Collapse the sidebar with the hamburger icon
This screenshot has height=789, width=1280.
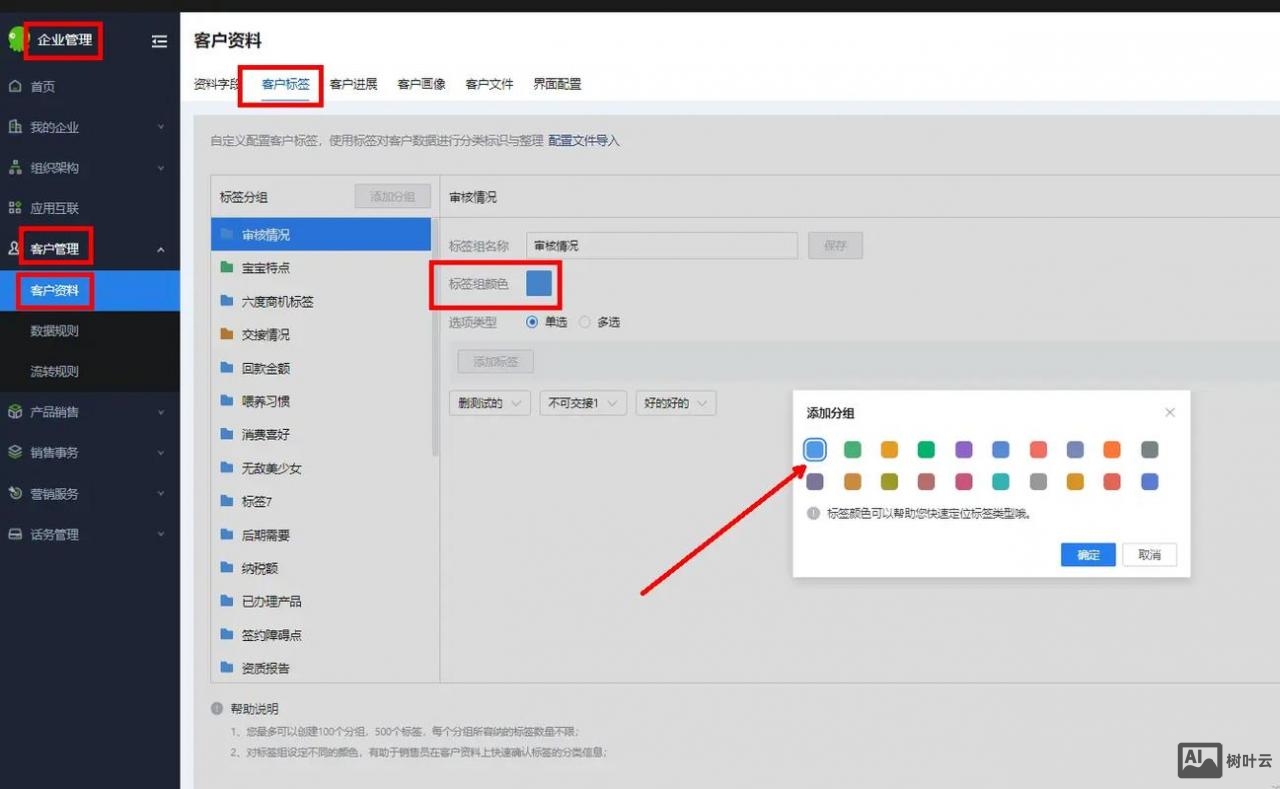pyautogui.click(x=159, y=42)
